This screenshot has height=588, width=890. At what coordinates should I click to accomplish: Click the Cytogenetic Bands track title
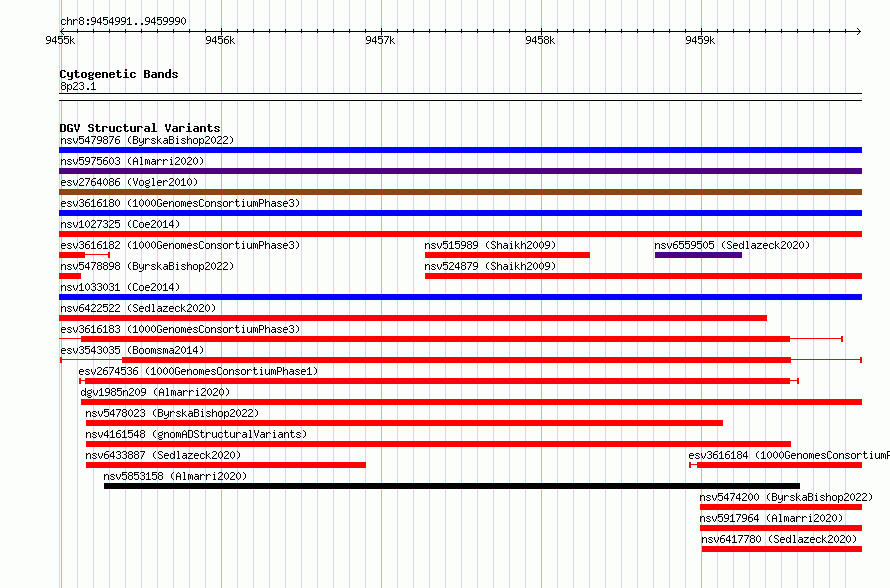(x=119, y=74)
